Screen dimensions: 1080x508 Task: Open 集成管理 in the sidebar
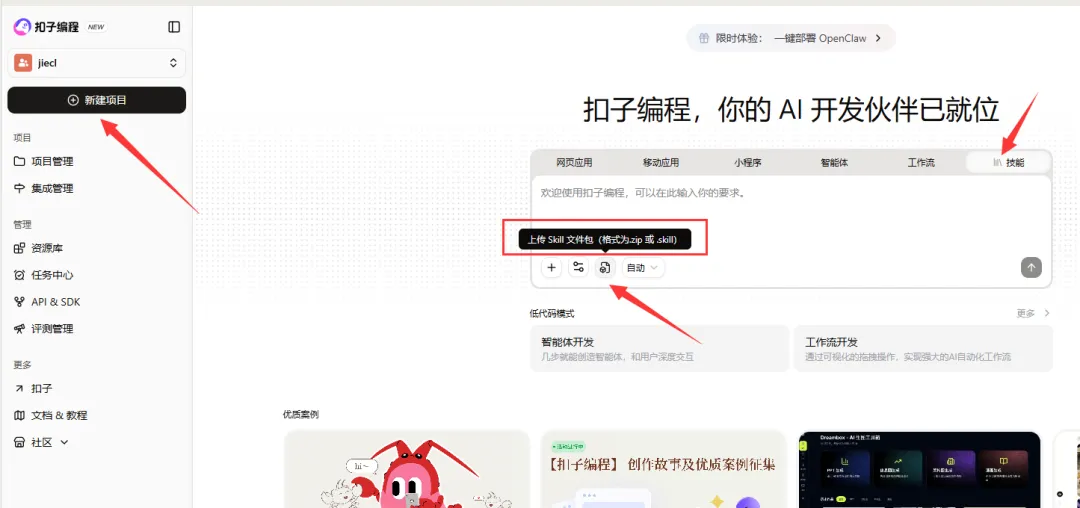(x=52, y=188)
